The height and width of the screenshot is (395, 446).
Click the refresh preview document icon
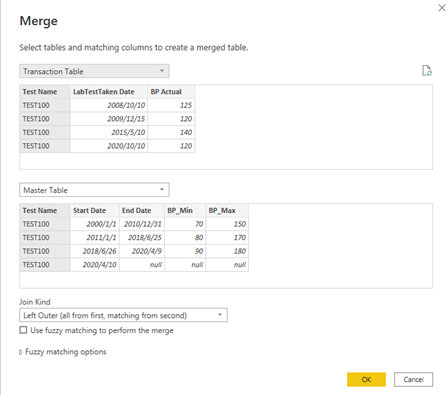coord(427,71)
